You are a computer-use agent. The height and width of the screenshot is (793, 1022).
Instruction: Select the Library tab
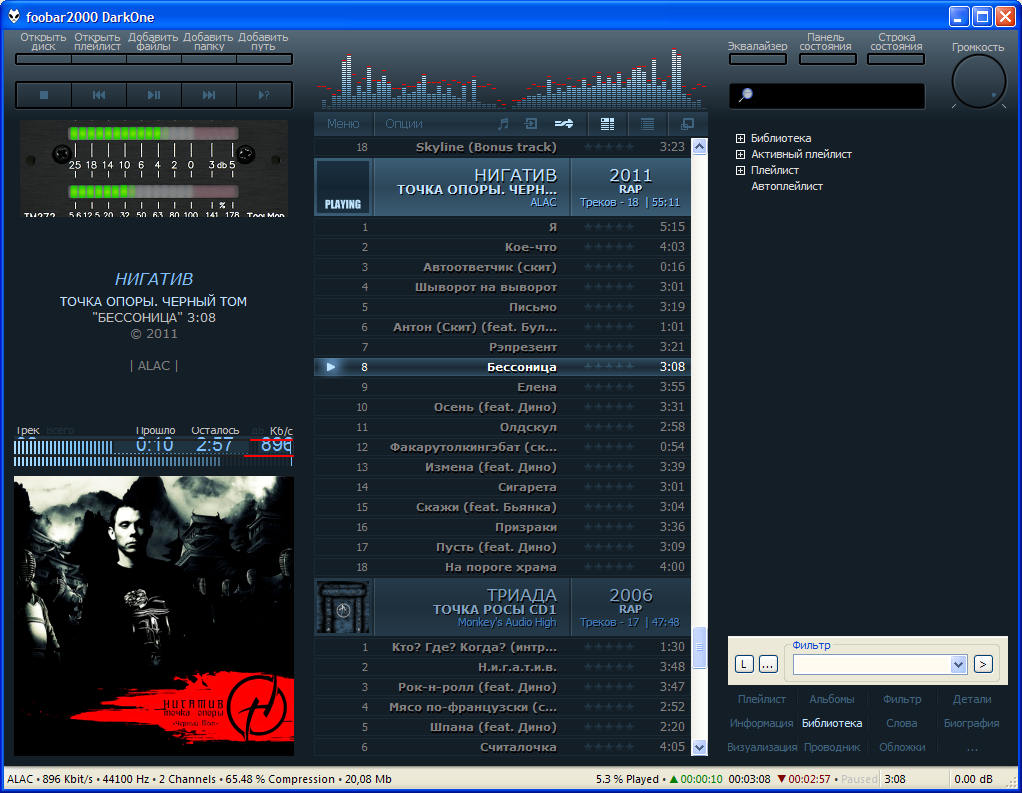[x=832, y=723]
